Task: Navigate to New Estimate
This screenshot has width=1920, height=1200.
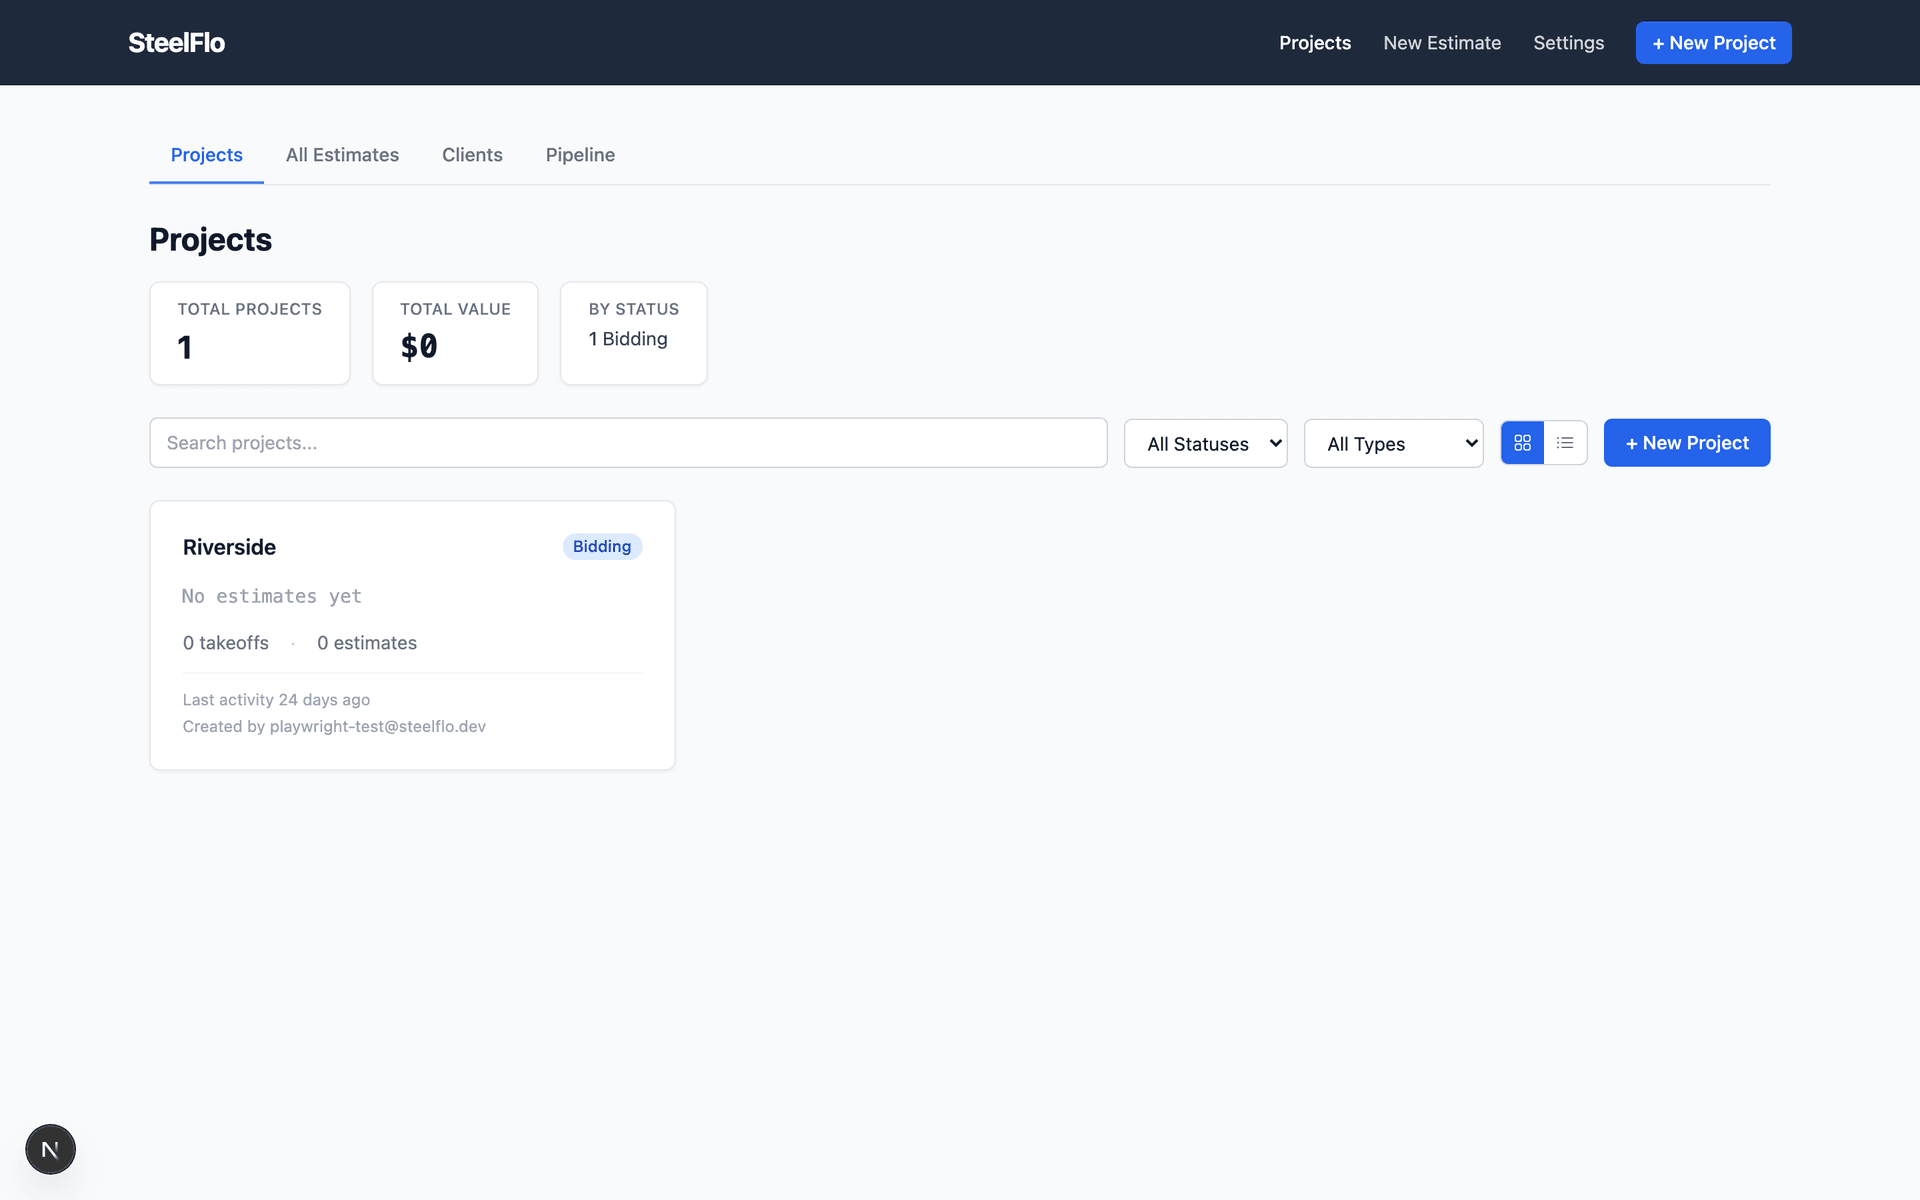Action: 1442,42
